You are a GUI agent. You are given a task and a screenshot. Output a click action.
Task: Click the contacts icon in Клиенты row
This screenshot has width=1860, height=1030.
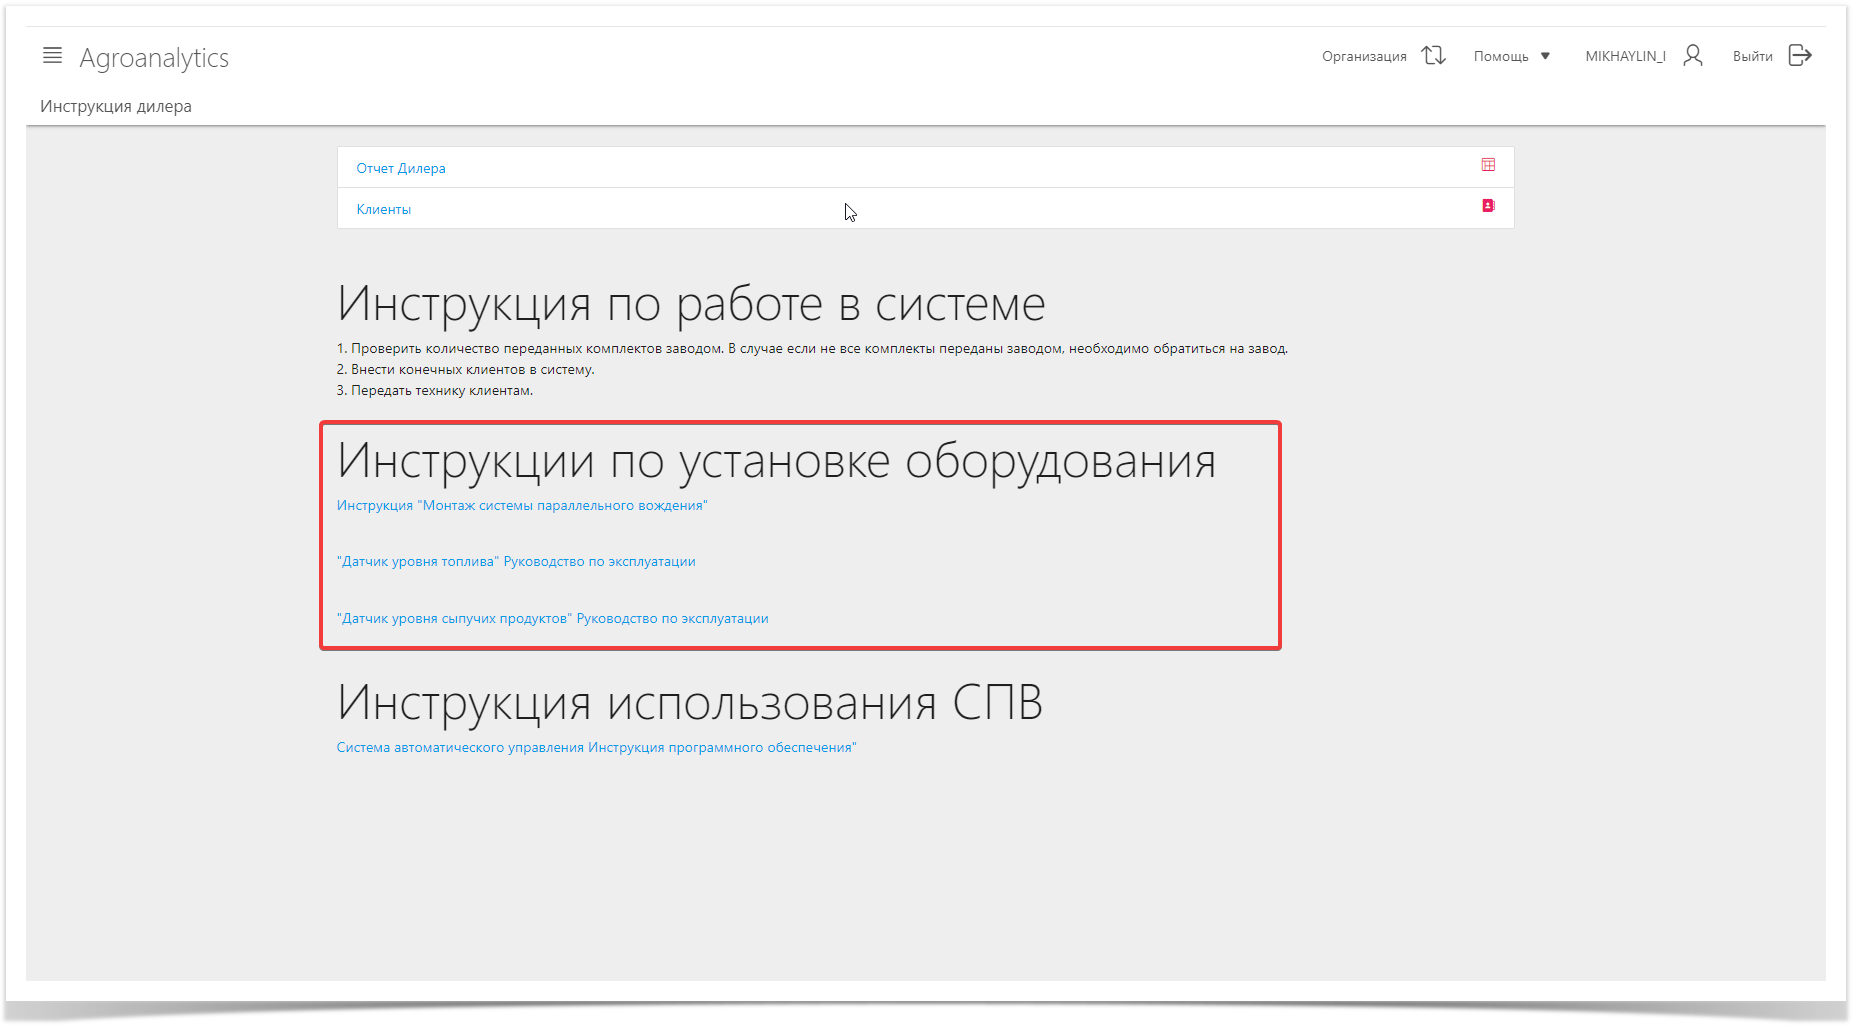point(1488,206)
